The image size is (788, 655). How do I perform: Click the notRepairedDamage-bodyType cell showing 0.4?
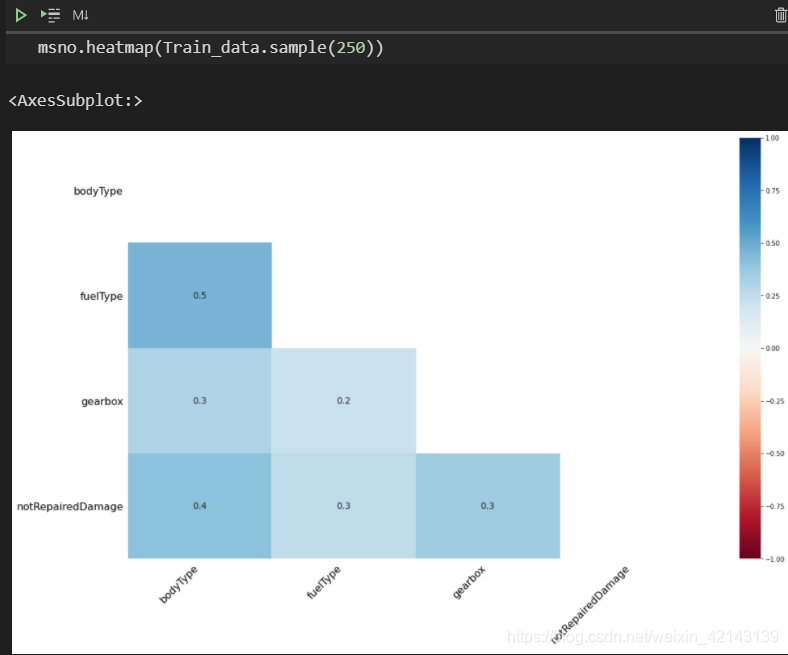[x=199, y=505]
